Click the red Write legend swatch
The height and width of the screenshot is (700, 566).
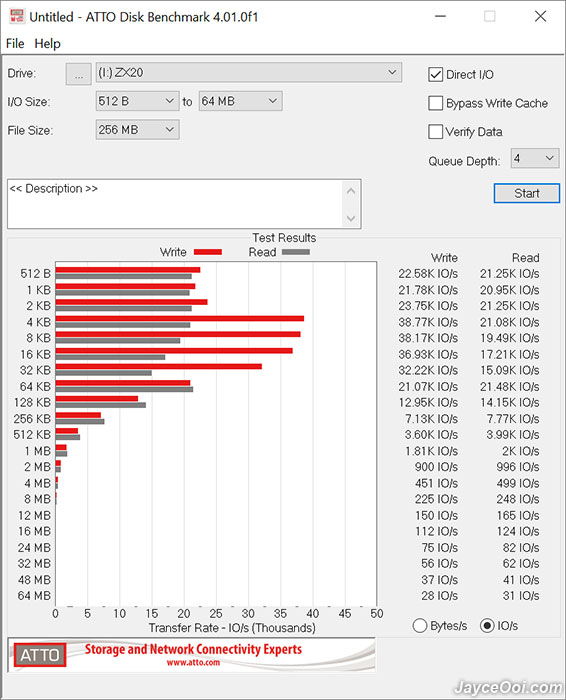click(208, 252)
